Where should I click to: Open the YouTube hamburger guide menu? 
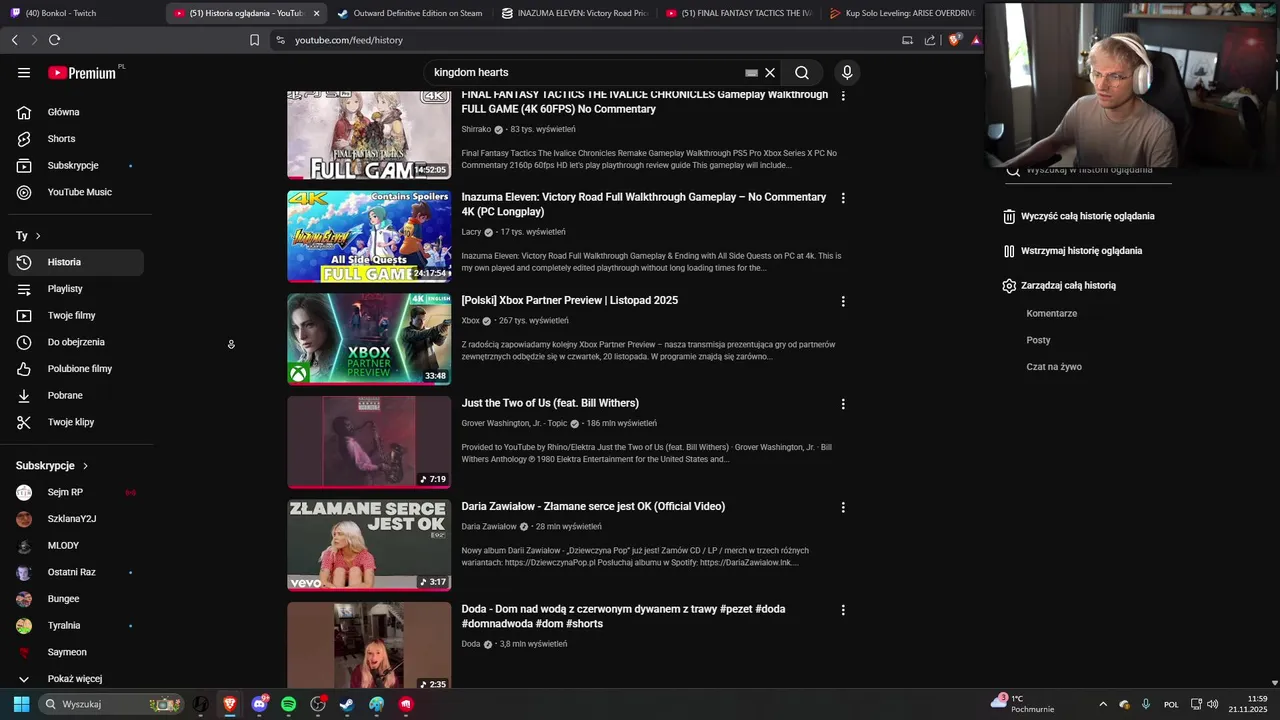(x=24, y=72)
